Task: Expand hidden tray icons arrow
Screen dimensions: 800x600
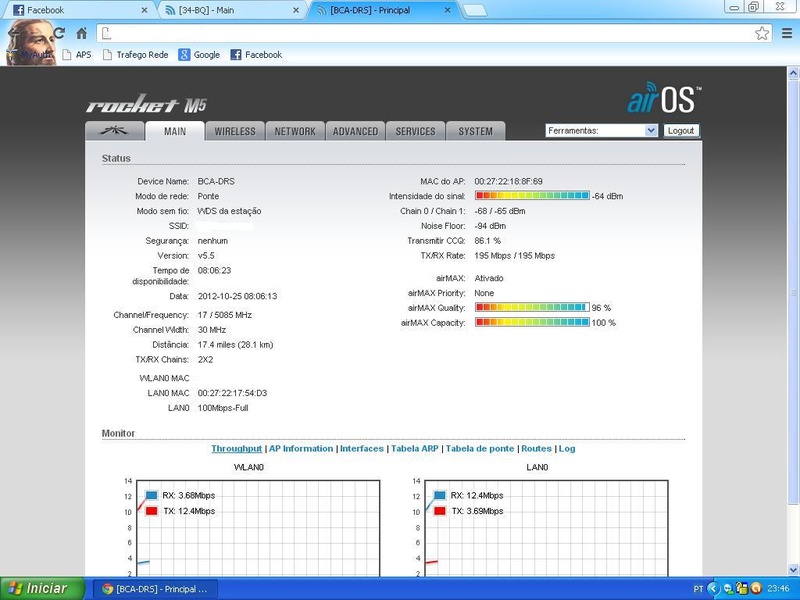Action: pos(713,589)
